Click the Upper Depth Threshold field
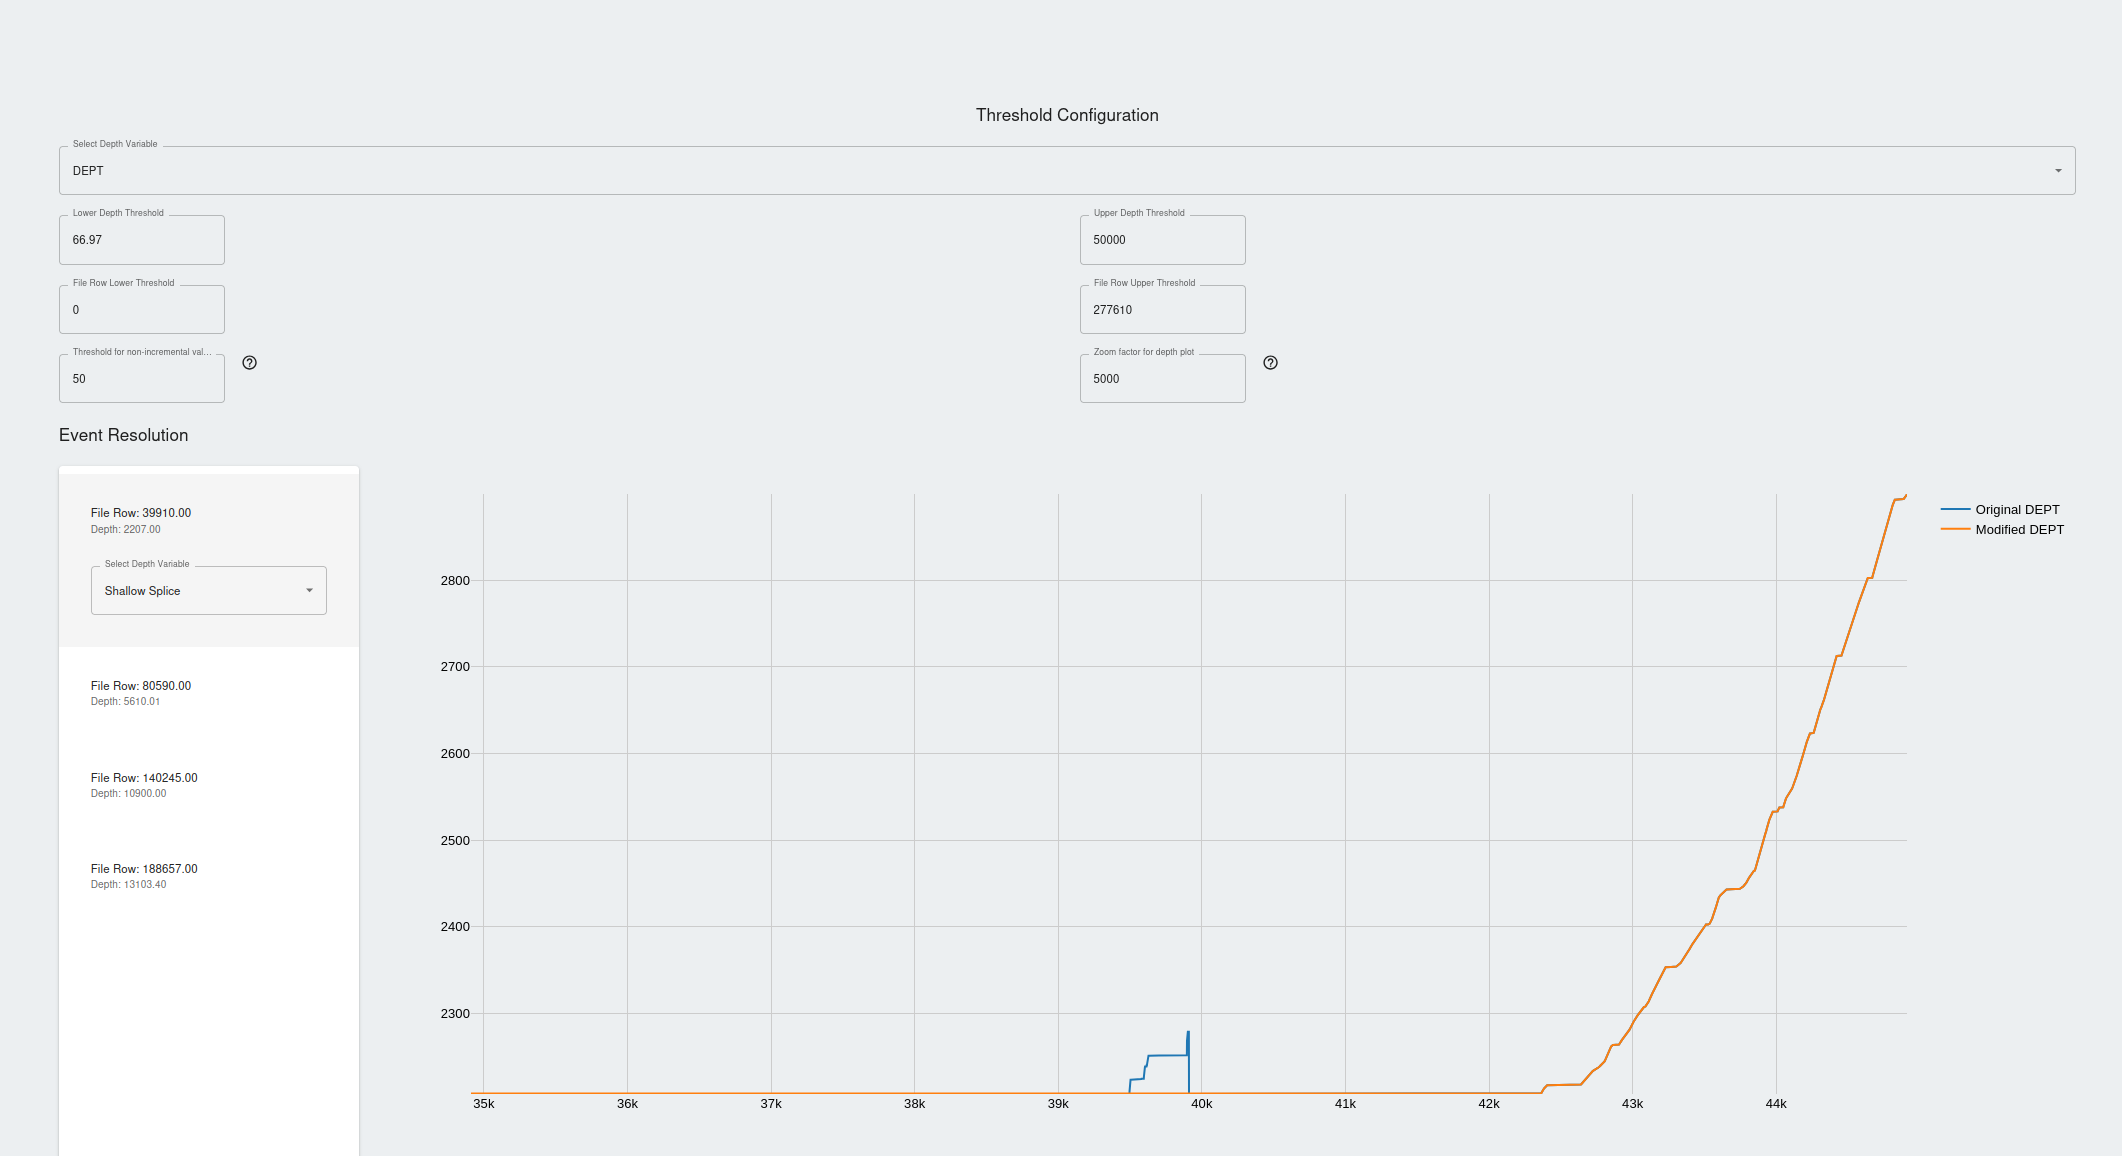The image size is (2122, 1156). (1162, 241)
